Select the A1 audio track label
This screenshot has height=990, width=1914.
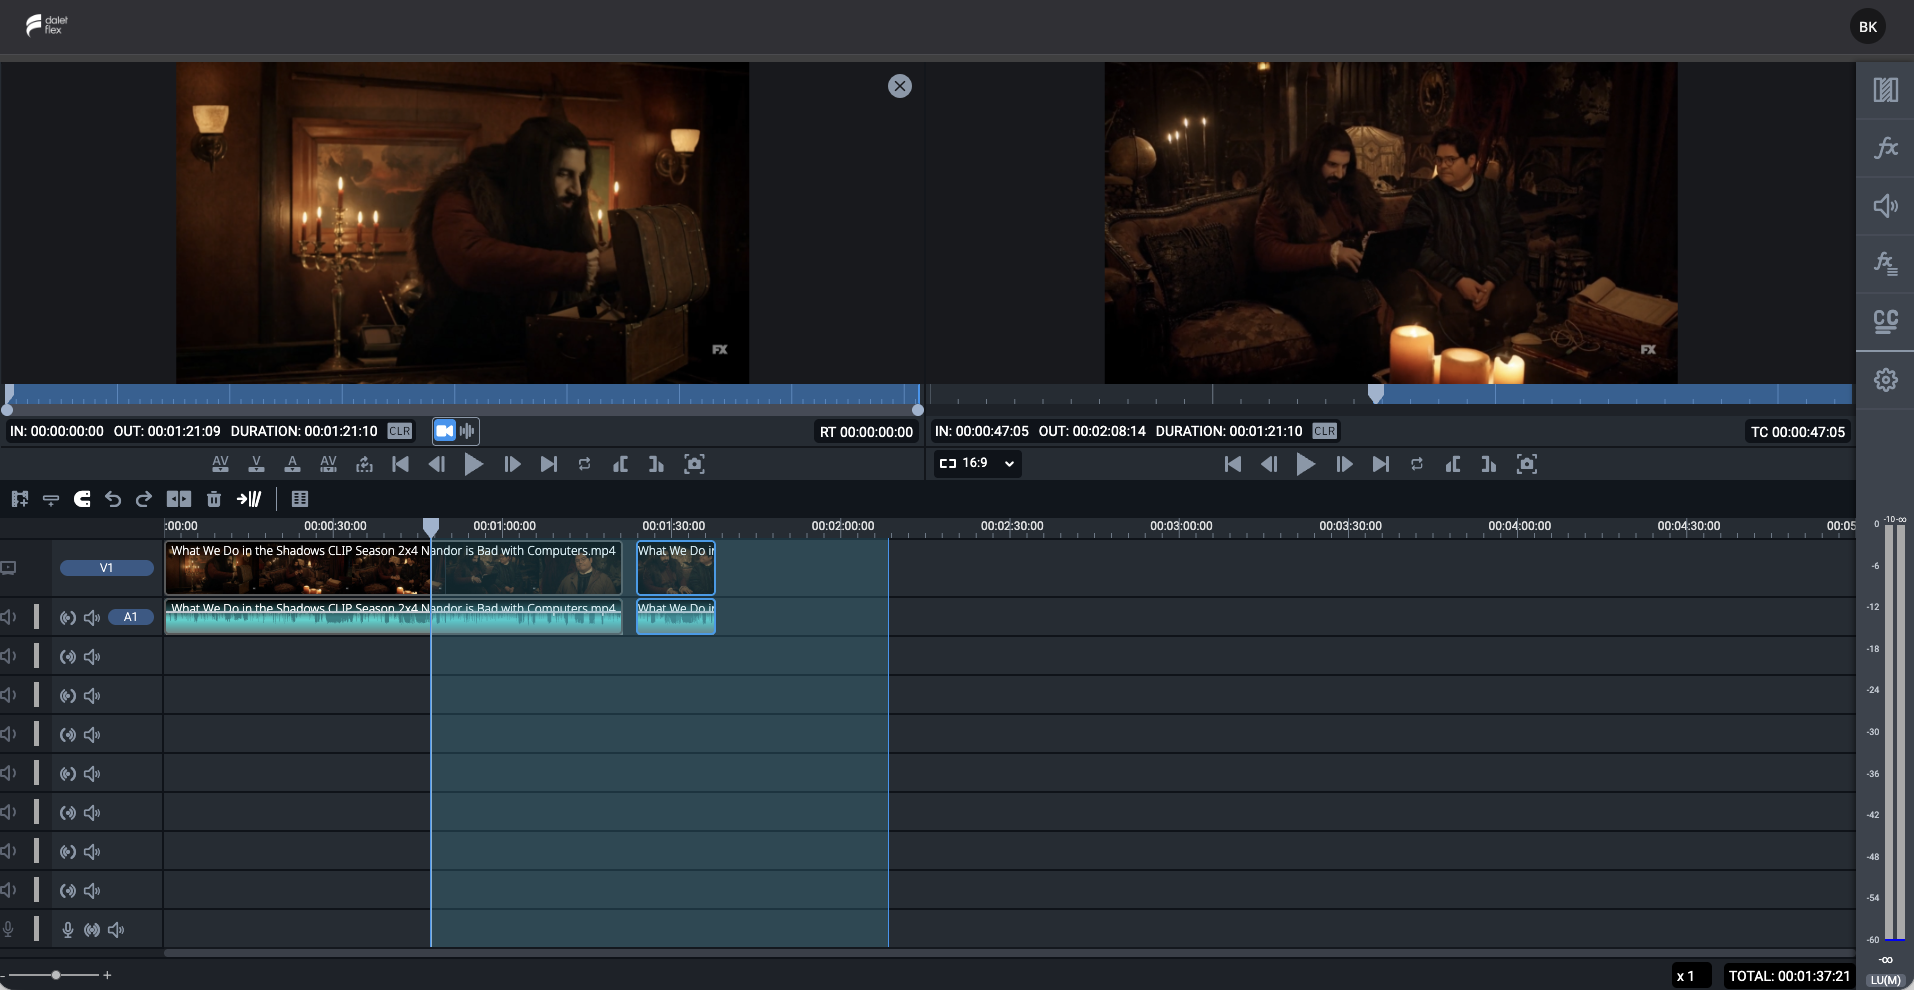click(130, 617)
